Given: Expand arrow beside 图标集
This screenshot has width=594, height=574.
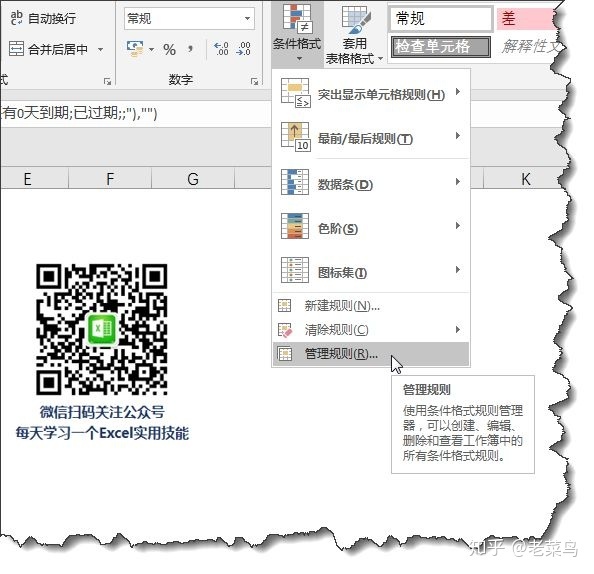Looking at the screenshot, I should point(458,269).
